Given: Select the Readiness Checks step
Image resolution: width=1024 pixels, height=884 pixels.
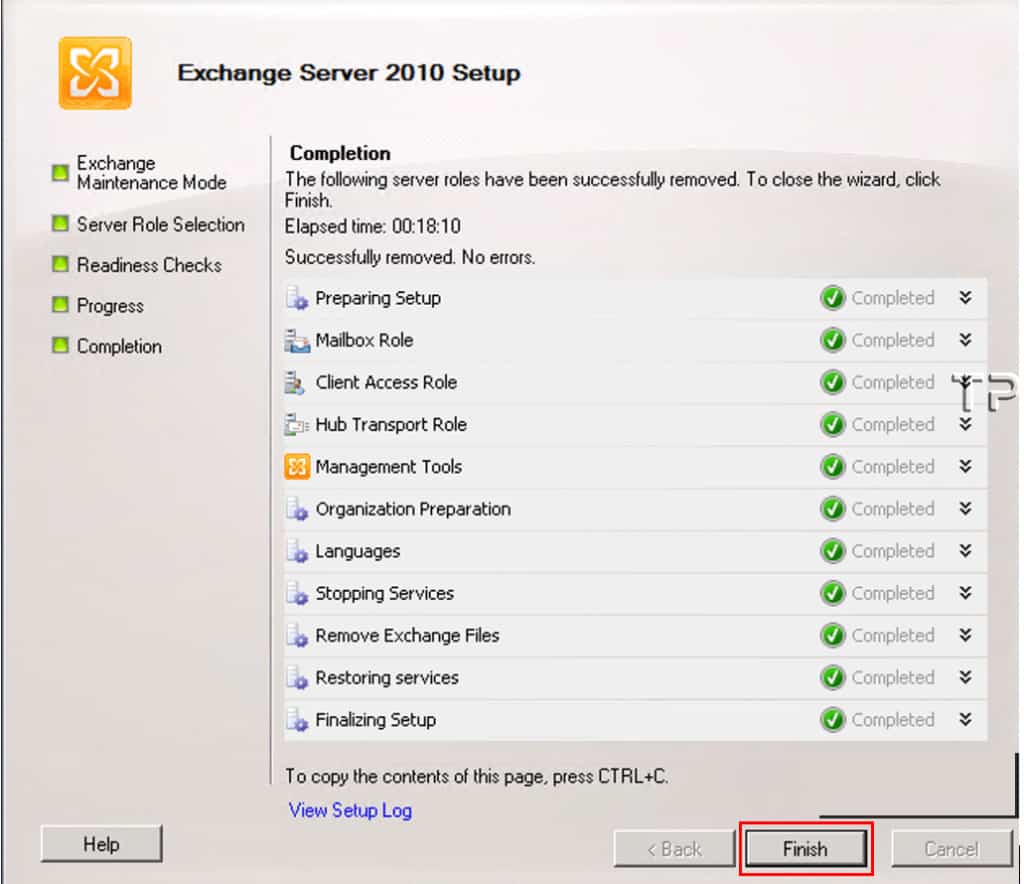Looking at the screenshot, I should (149, 265).
